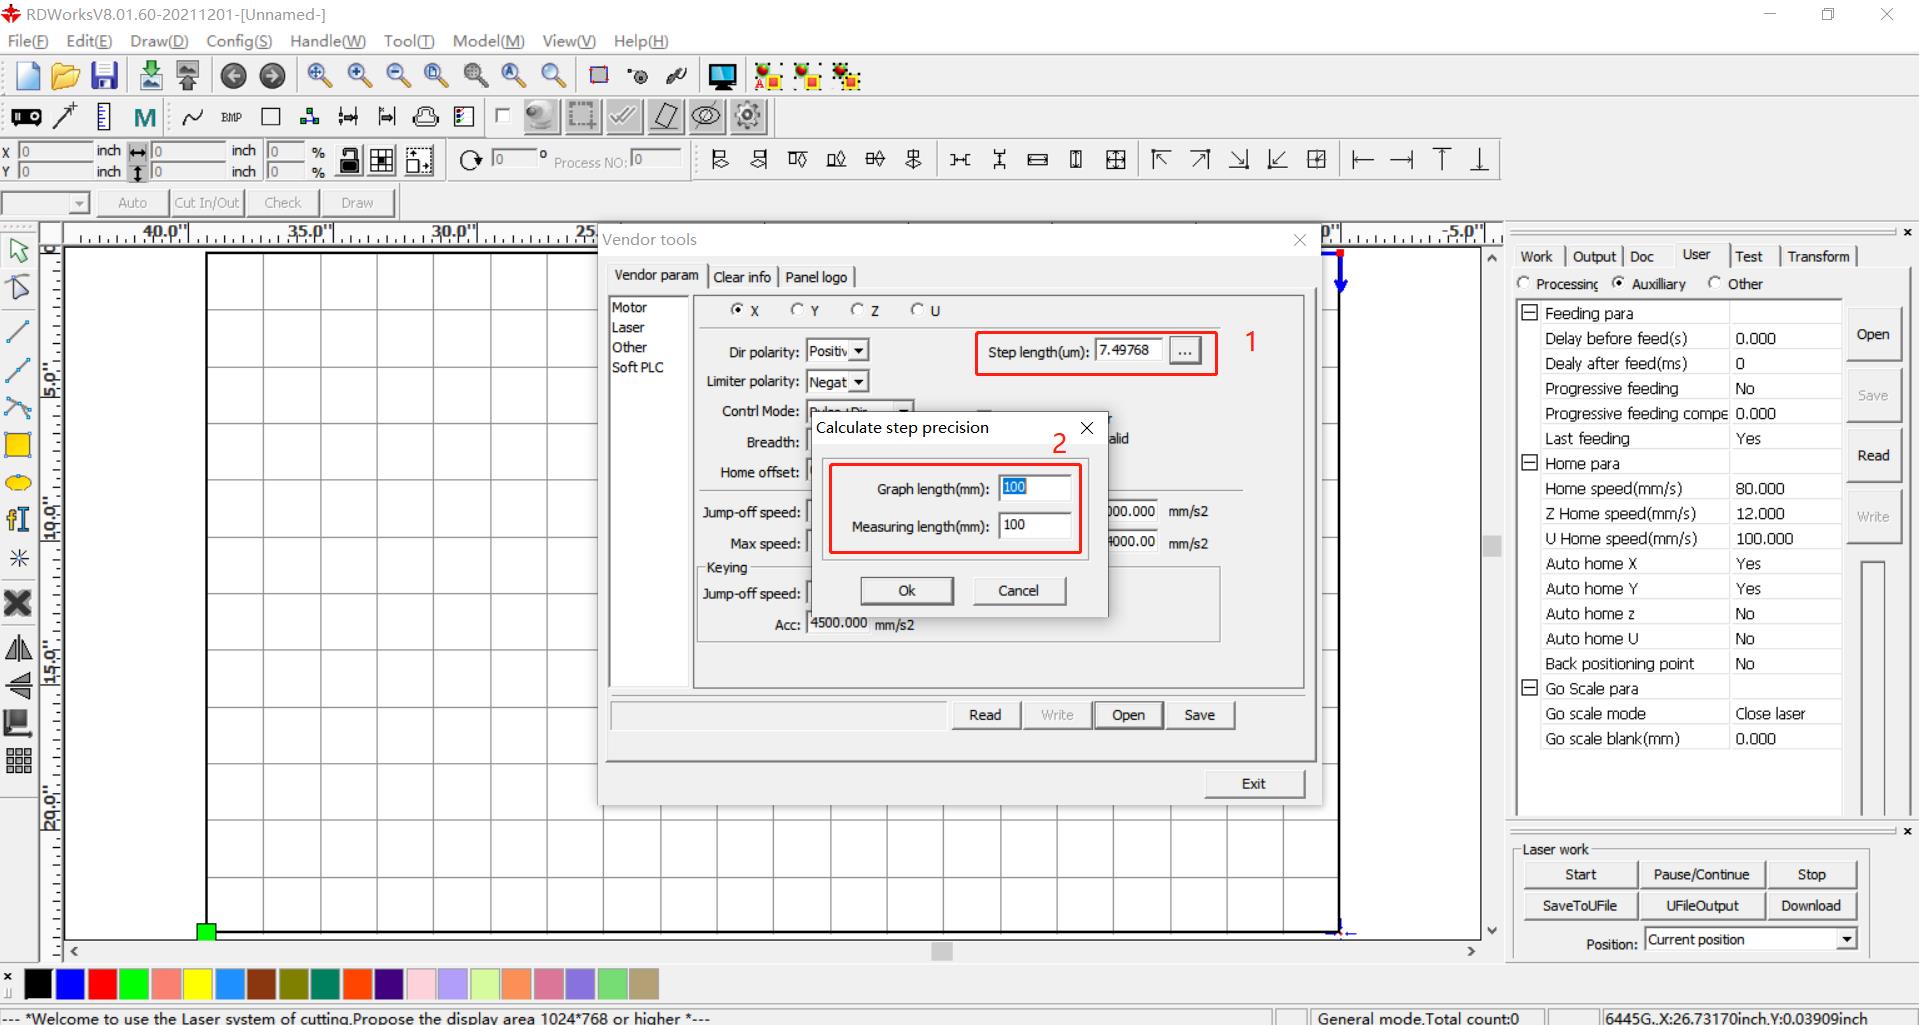Click the rotate arrow icon
Viewport: 1919px width, 1025px height.
point(470,160)
